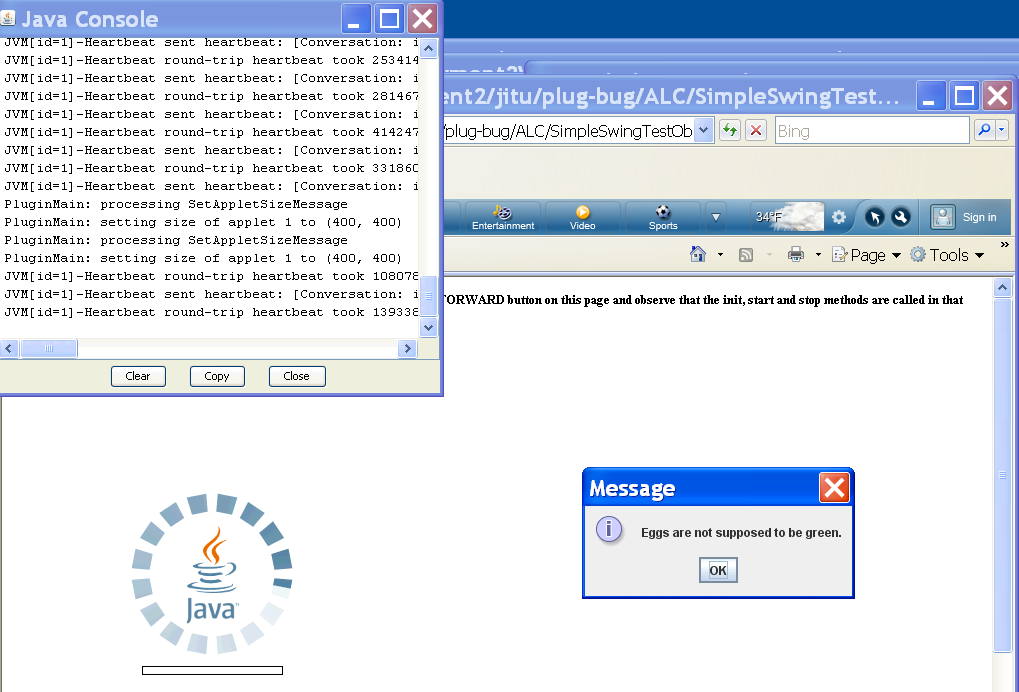Click the browser refresh icon
Screen dimensions: 1019x692
click(x=730, y=131)
